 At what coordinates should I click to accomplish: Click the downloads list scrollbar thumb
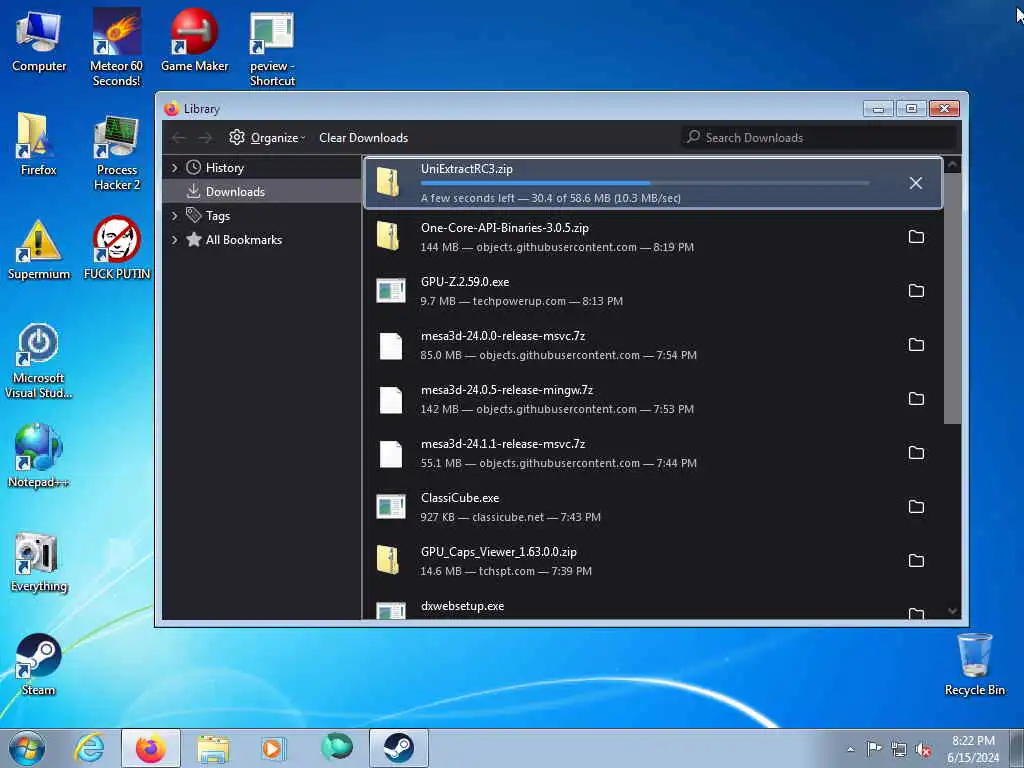pyautogui.click(x=952, y=298)
